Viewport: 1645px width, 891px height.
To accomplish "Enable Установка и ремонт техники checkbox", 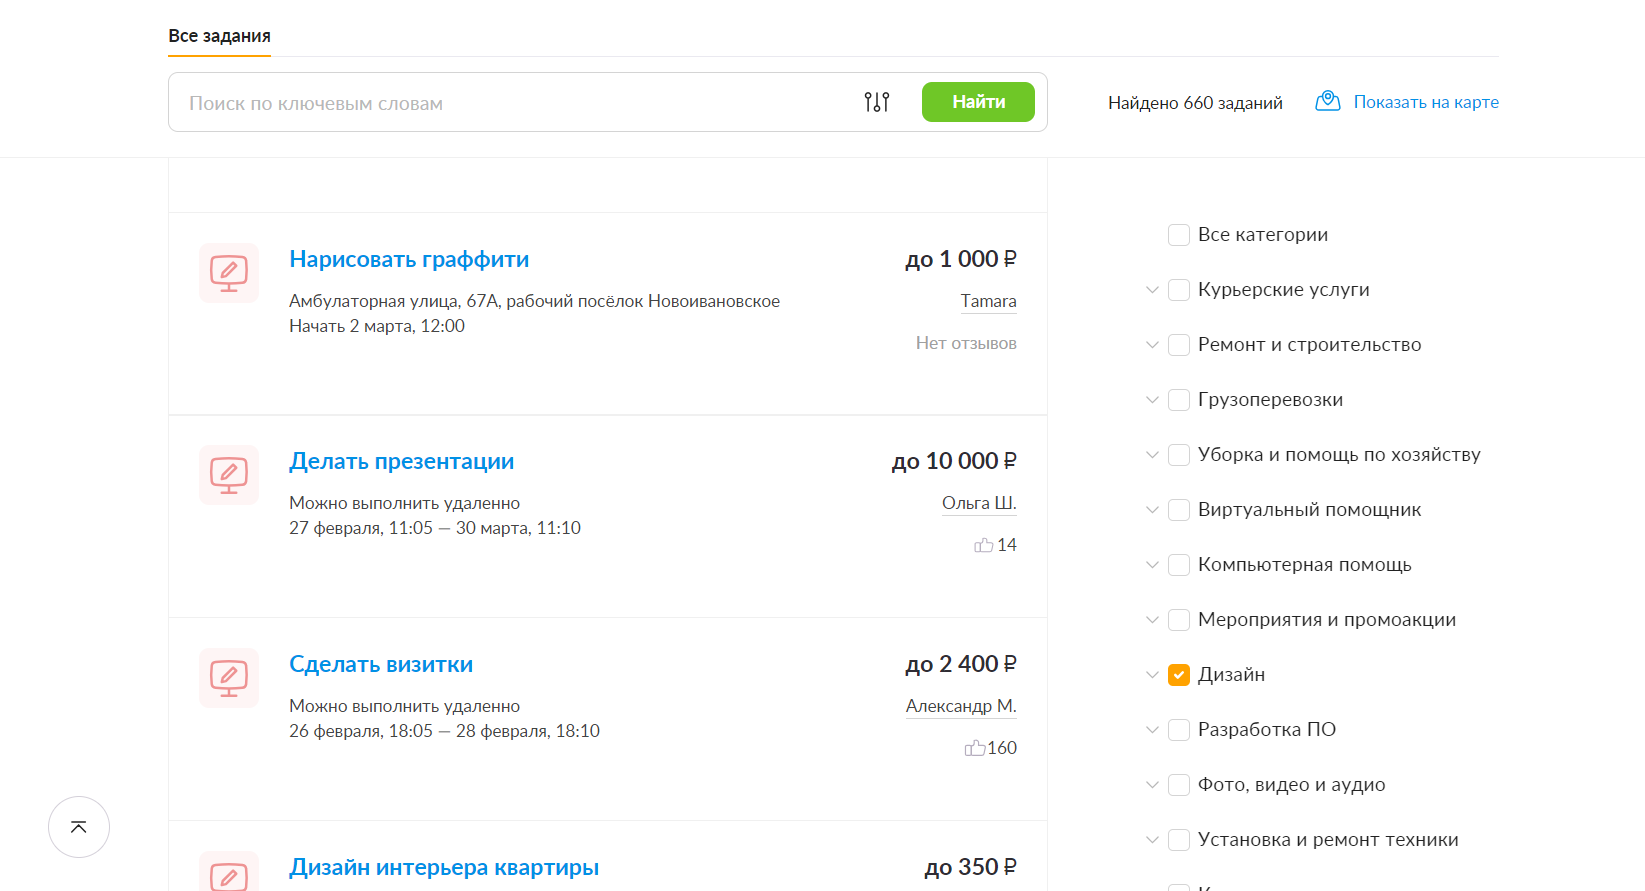I will tap(1179, 840).
